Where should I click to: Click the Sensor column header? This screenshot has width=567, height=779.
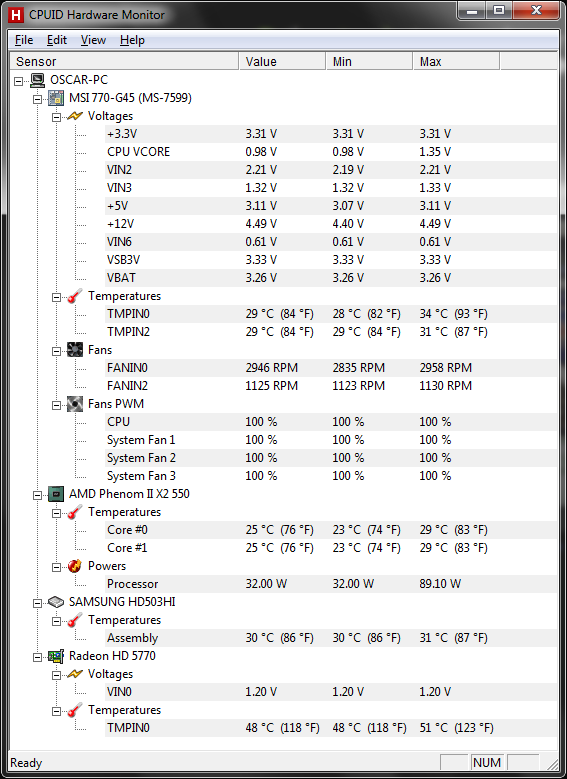click(124, 62)
